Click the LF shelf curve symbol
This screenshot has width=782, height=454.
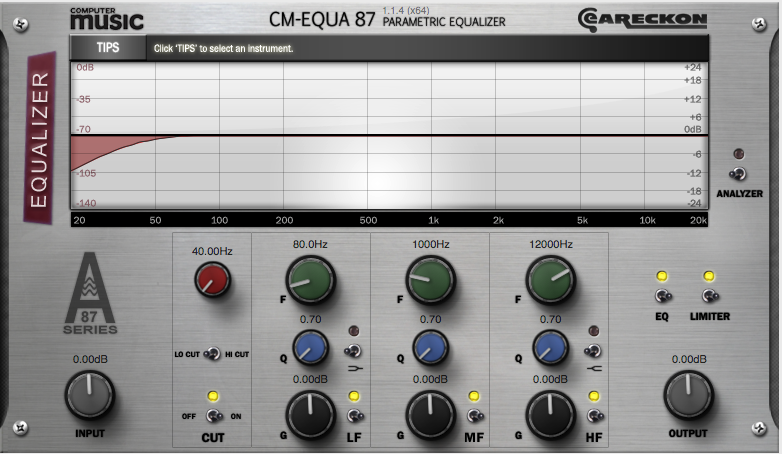(354, 369)
